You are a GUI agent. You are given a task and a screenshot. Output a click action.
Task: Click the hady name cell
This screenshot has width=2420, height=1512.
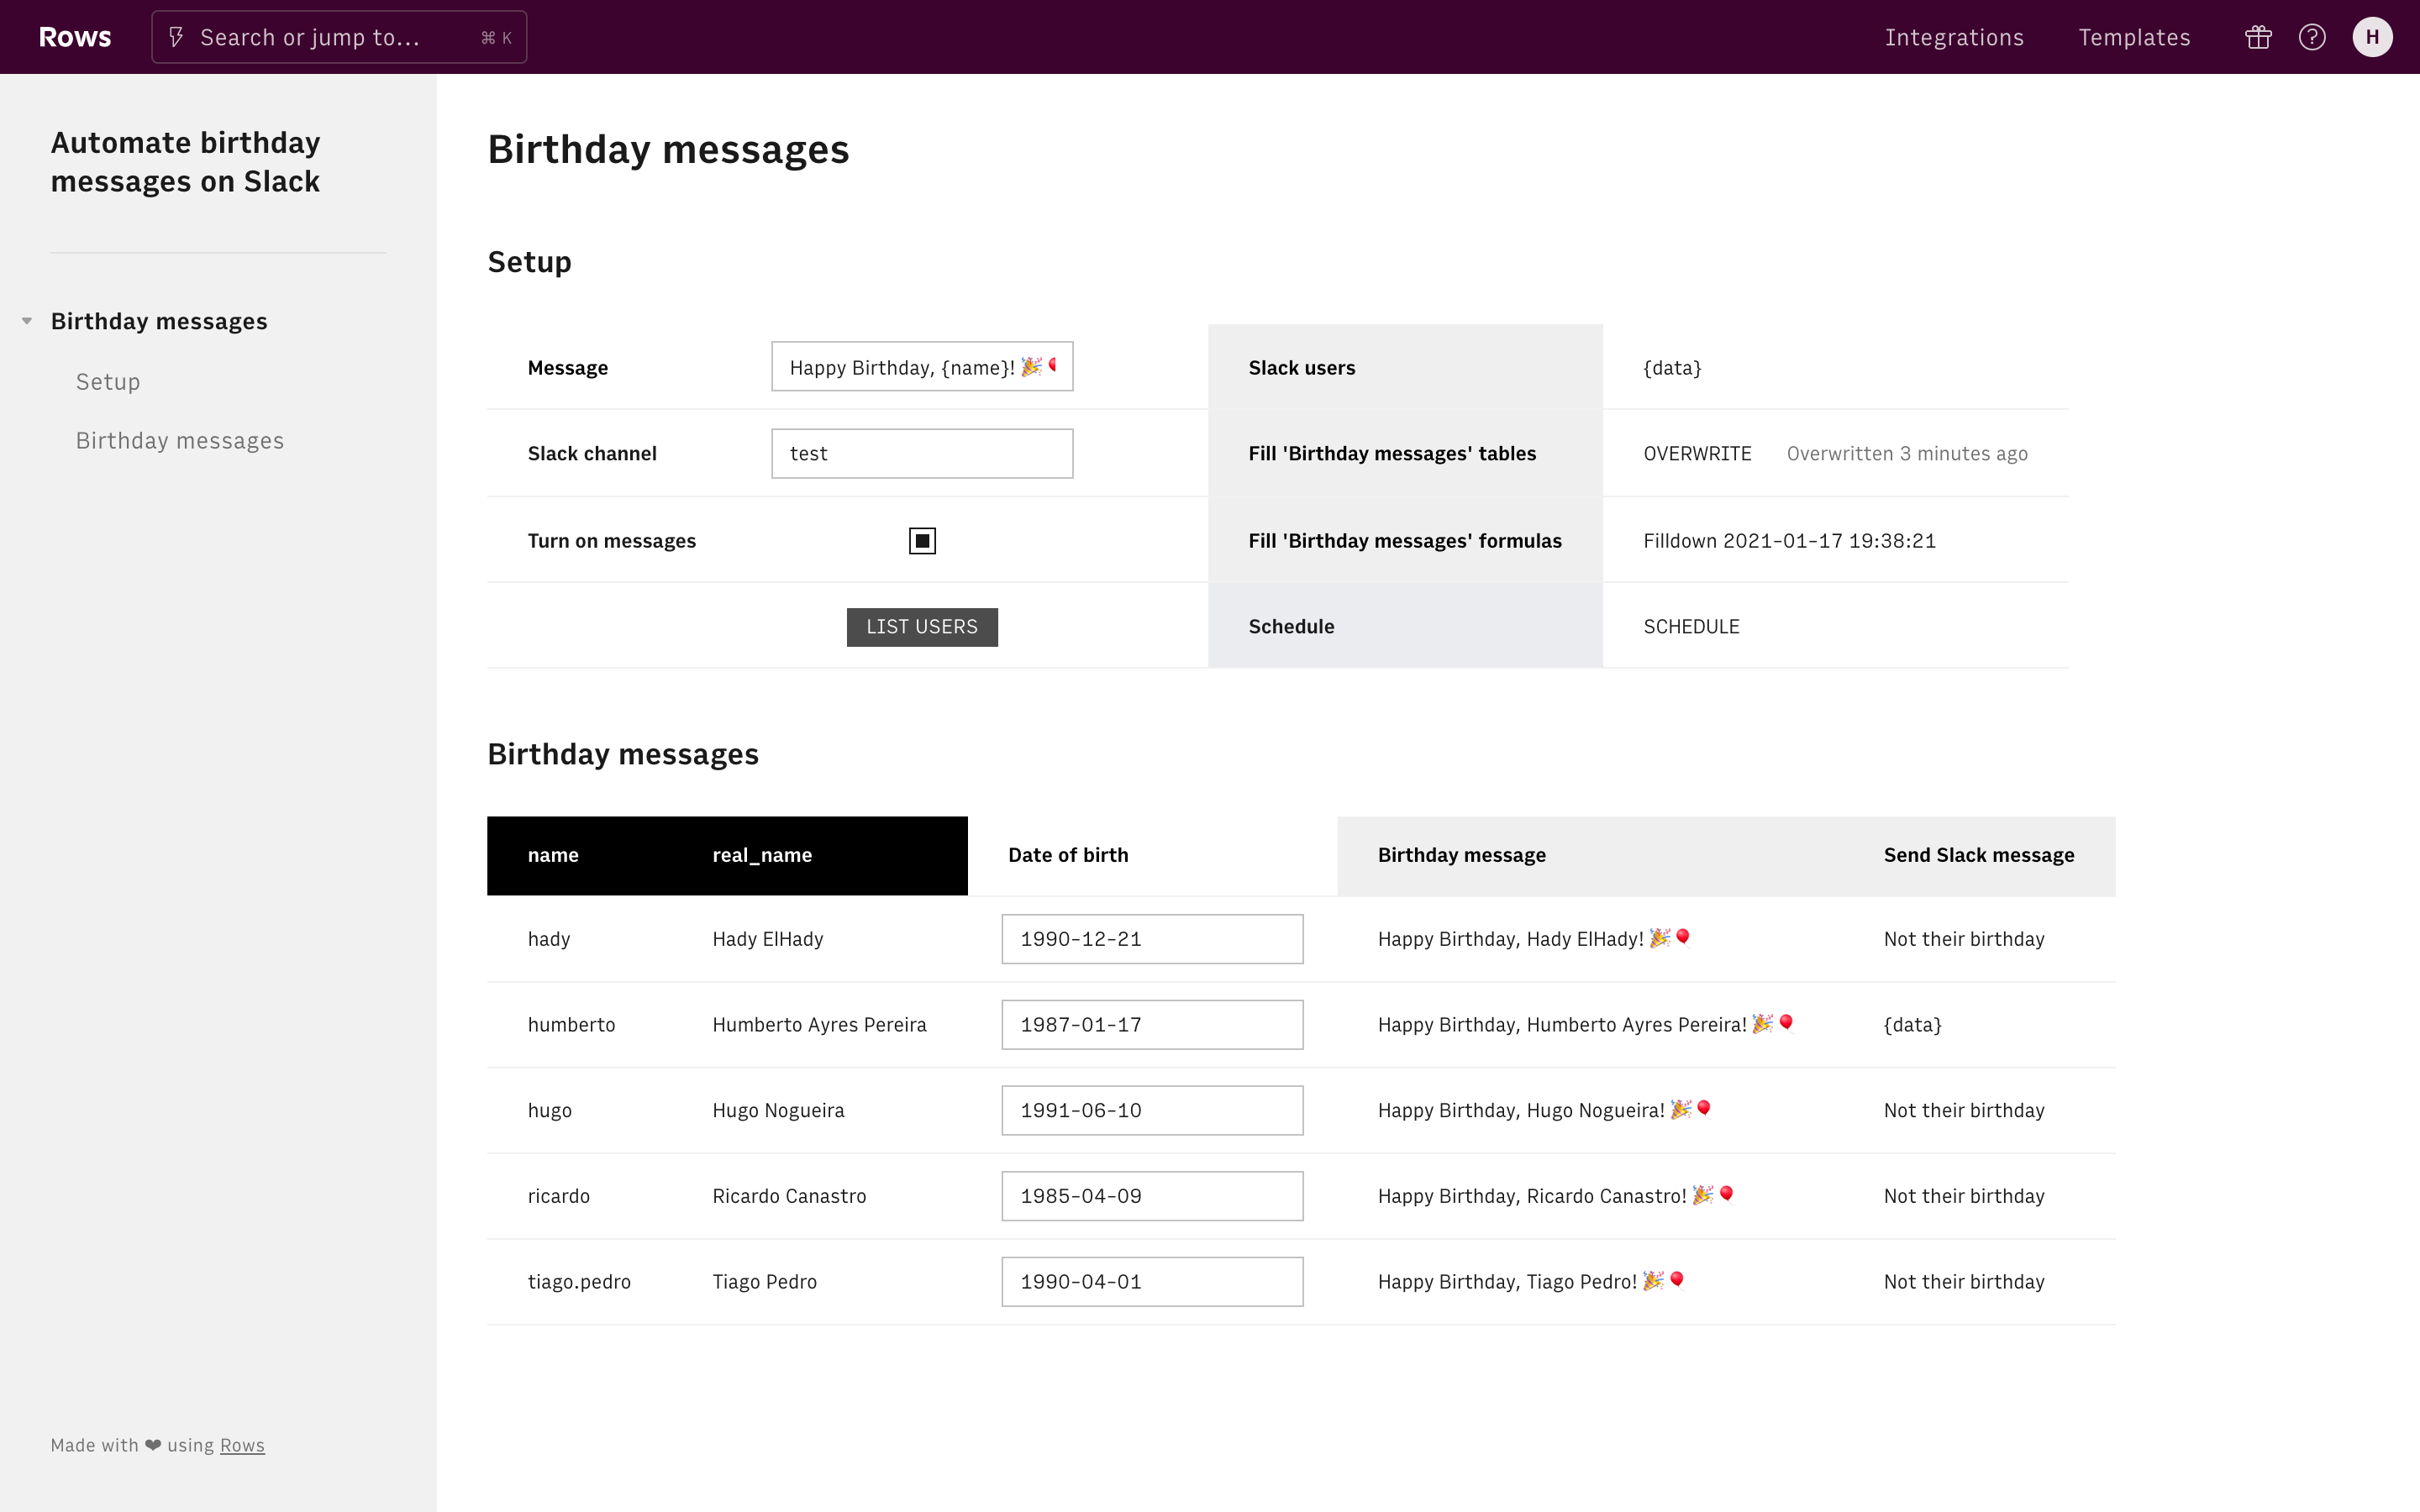click(549, 939)
